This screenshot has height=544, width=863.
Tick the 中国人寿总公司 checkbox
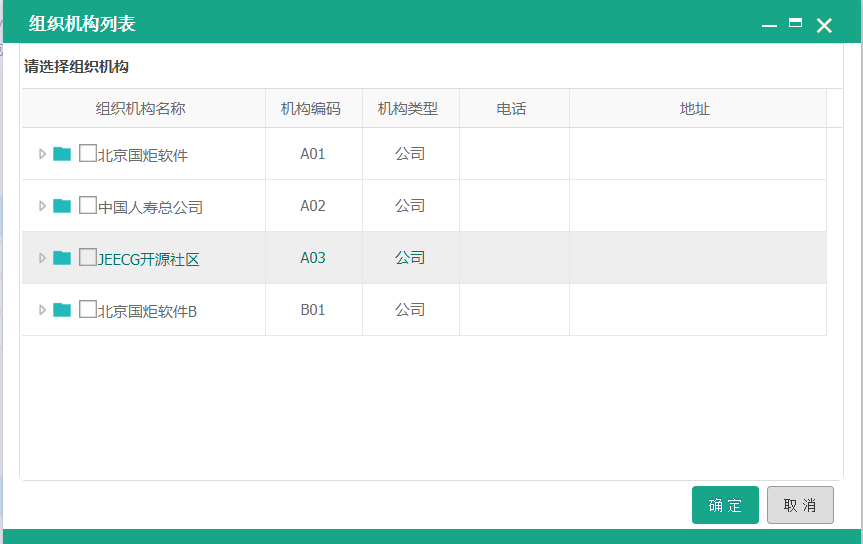(x=88, y=205)
